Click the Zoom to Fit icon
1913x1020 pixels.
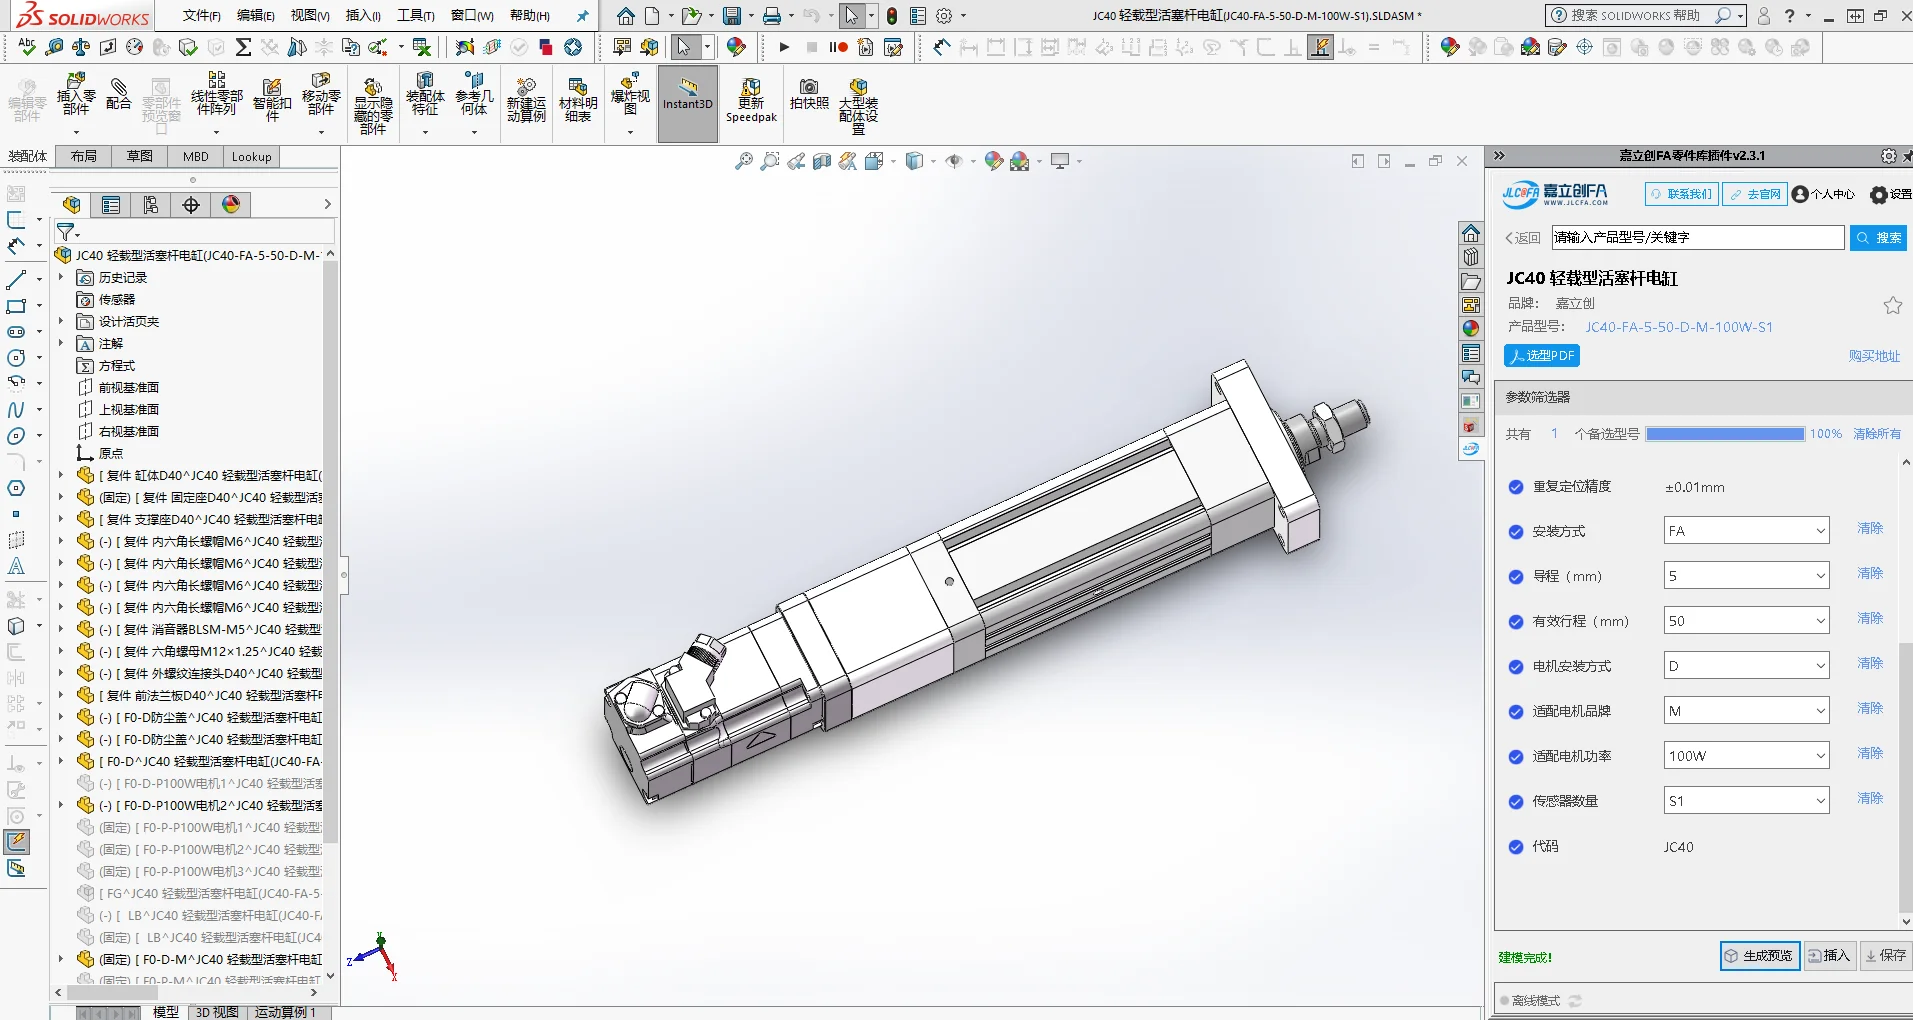pos(743,161)
